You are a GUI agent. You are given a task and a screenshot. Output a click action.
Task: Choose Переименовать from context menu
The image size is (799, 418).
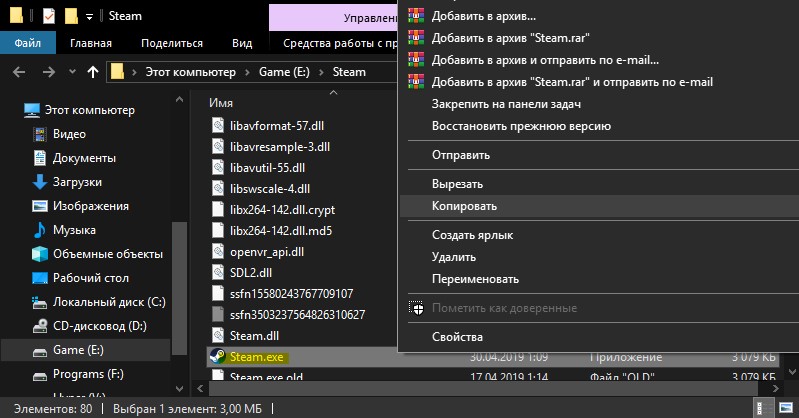pyautogui.click(x=475, y=279)
